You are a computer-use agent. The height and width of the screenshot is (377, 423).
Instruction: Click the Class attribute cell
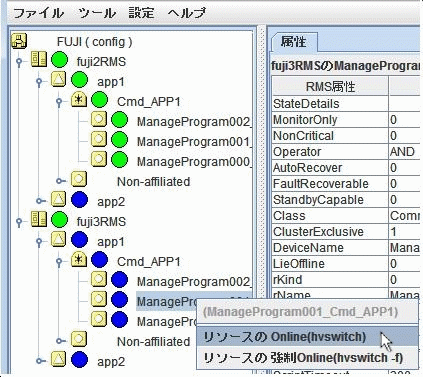click(x=330, y=216)
